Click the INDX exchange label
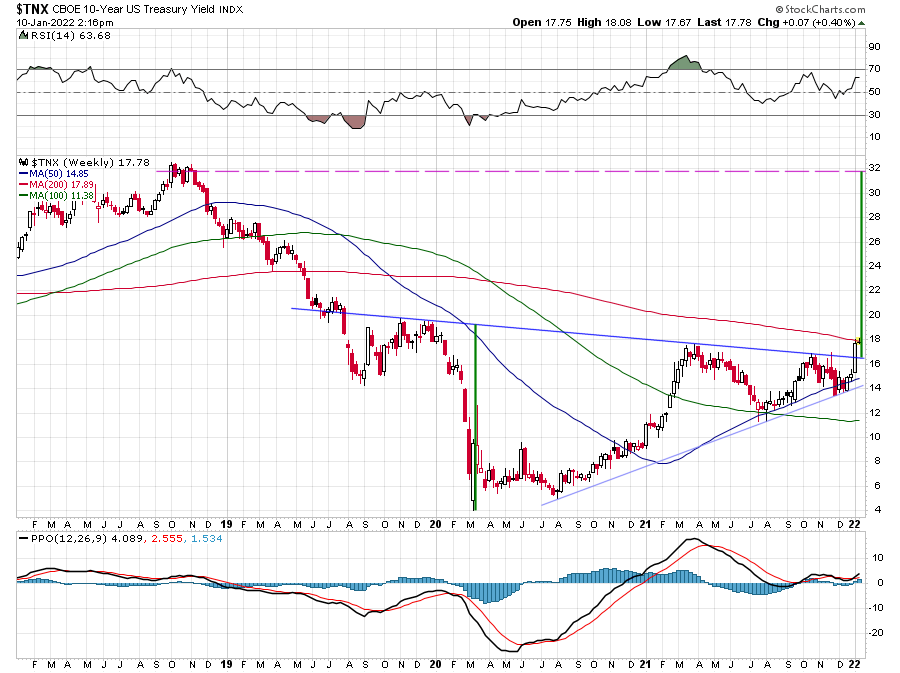This screenshot has width=900, height=673. (x=231, y=10)
